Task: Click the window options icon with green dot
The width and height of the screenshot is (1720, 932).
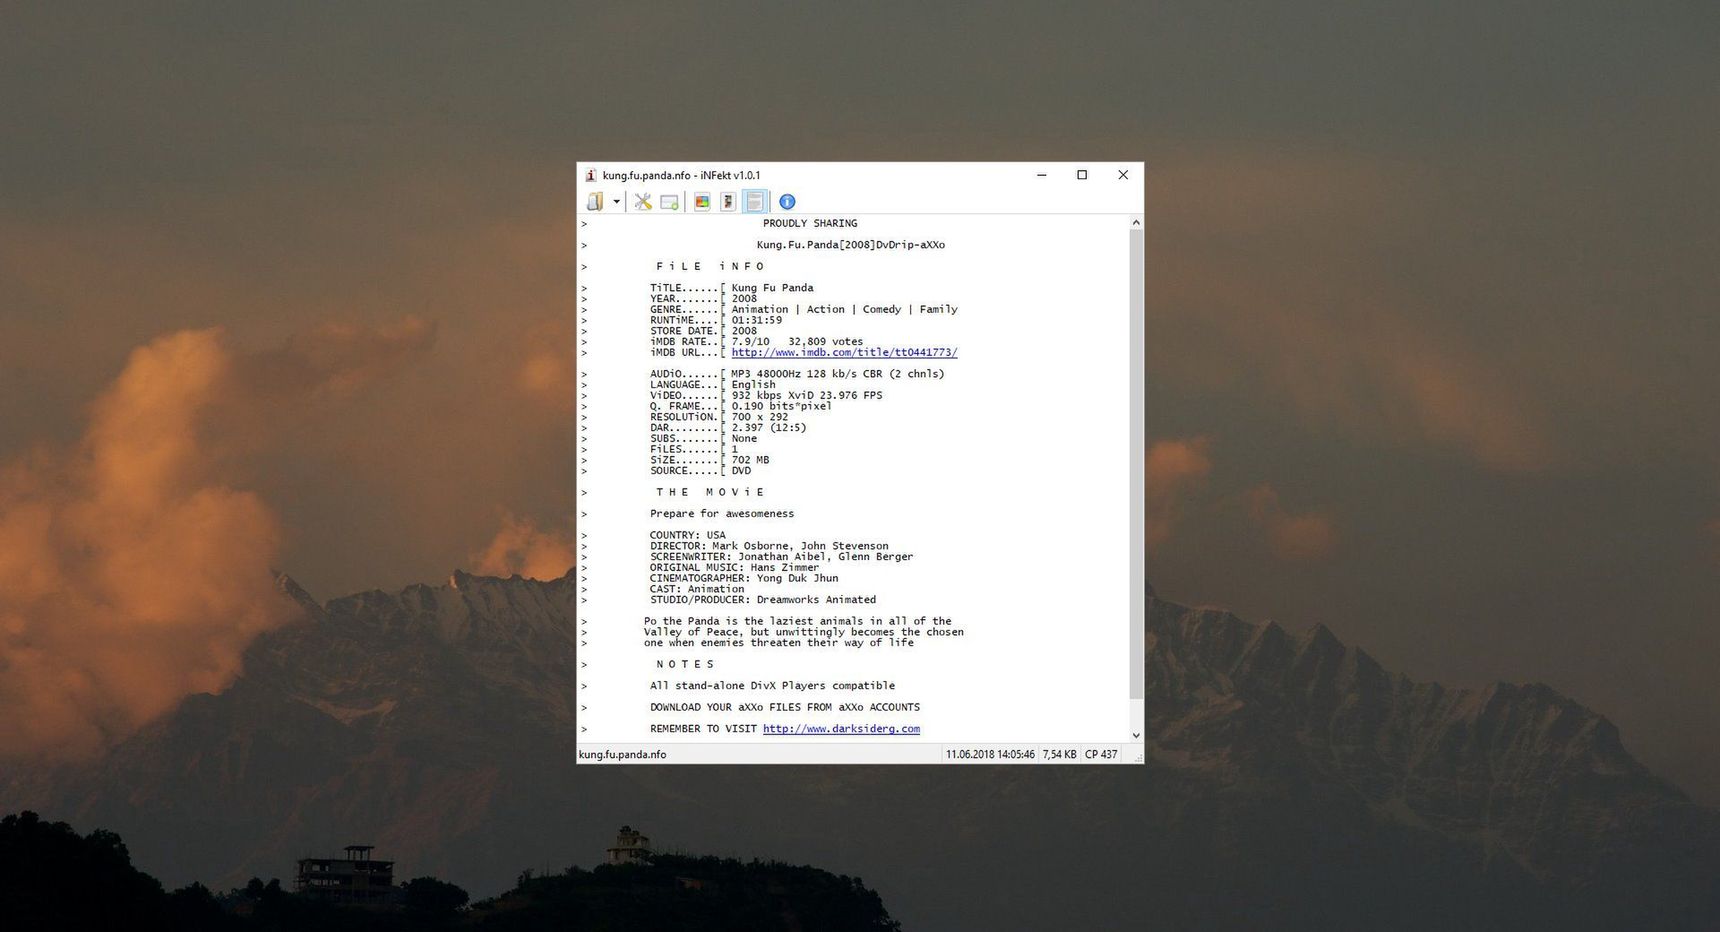Action: [669, 202]
